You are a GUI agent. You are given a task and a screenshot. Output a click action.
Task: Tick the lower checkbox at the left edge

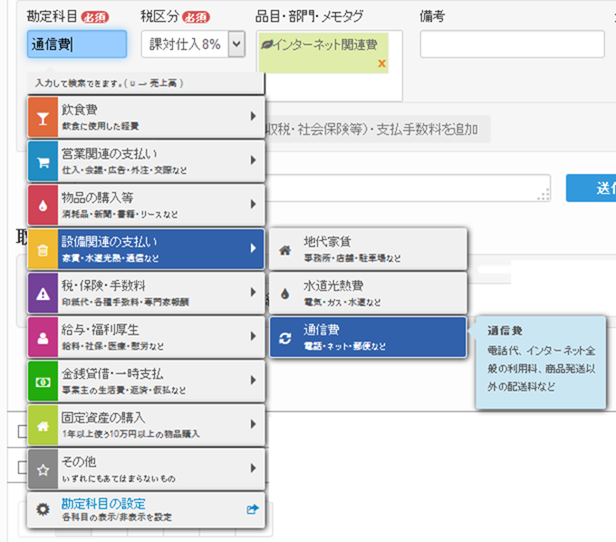pos(22,467)
